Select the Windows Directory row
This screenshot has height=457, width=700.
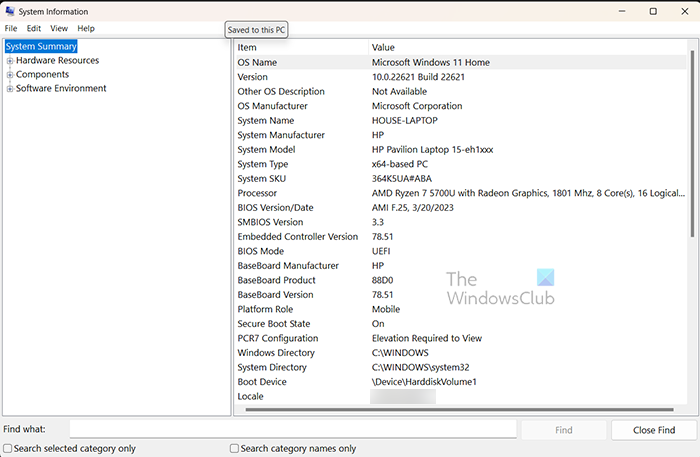pyautogui.click(x=461, y=353)
